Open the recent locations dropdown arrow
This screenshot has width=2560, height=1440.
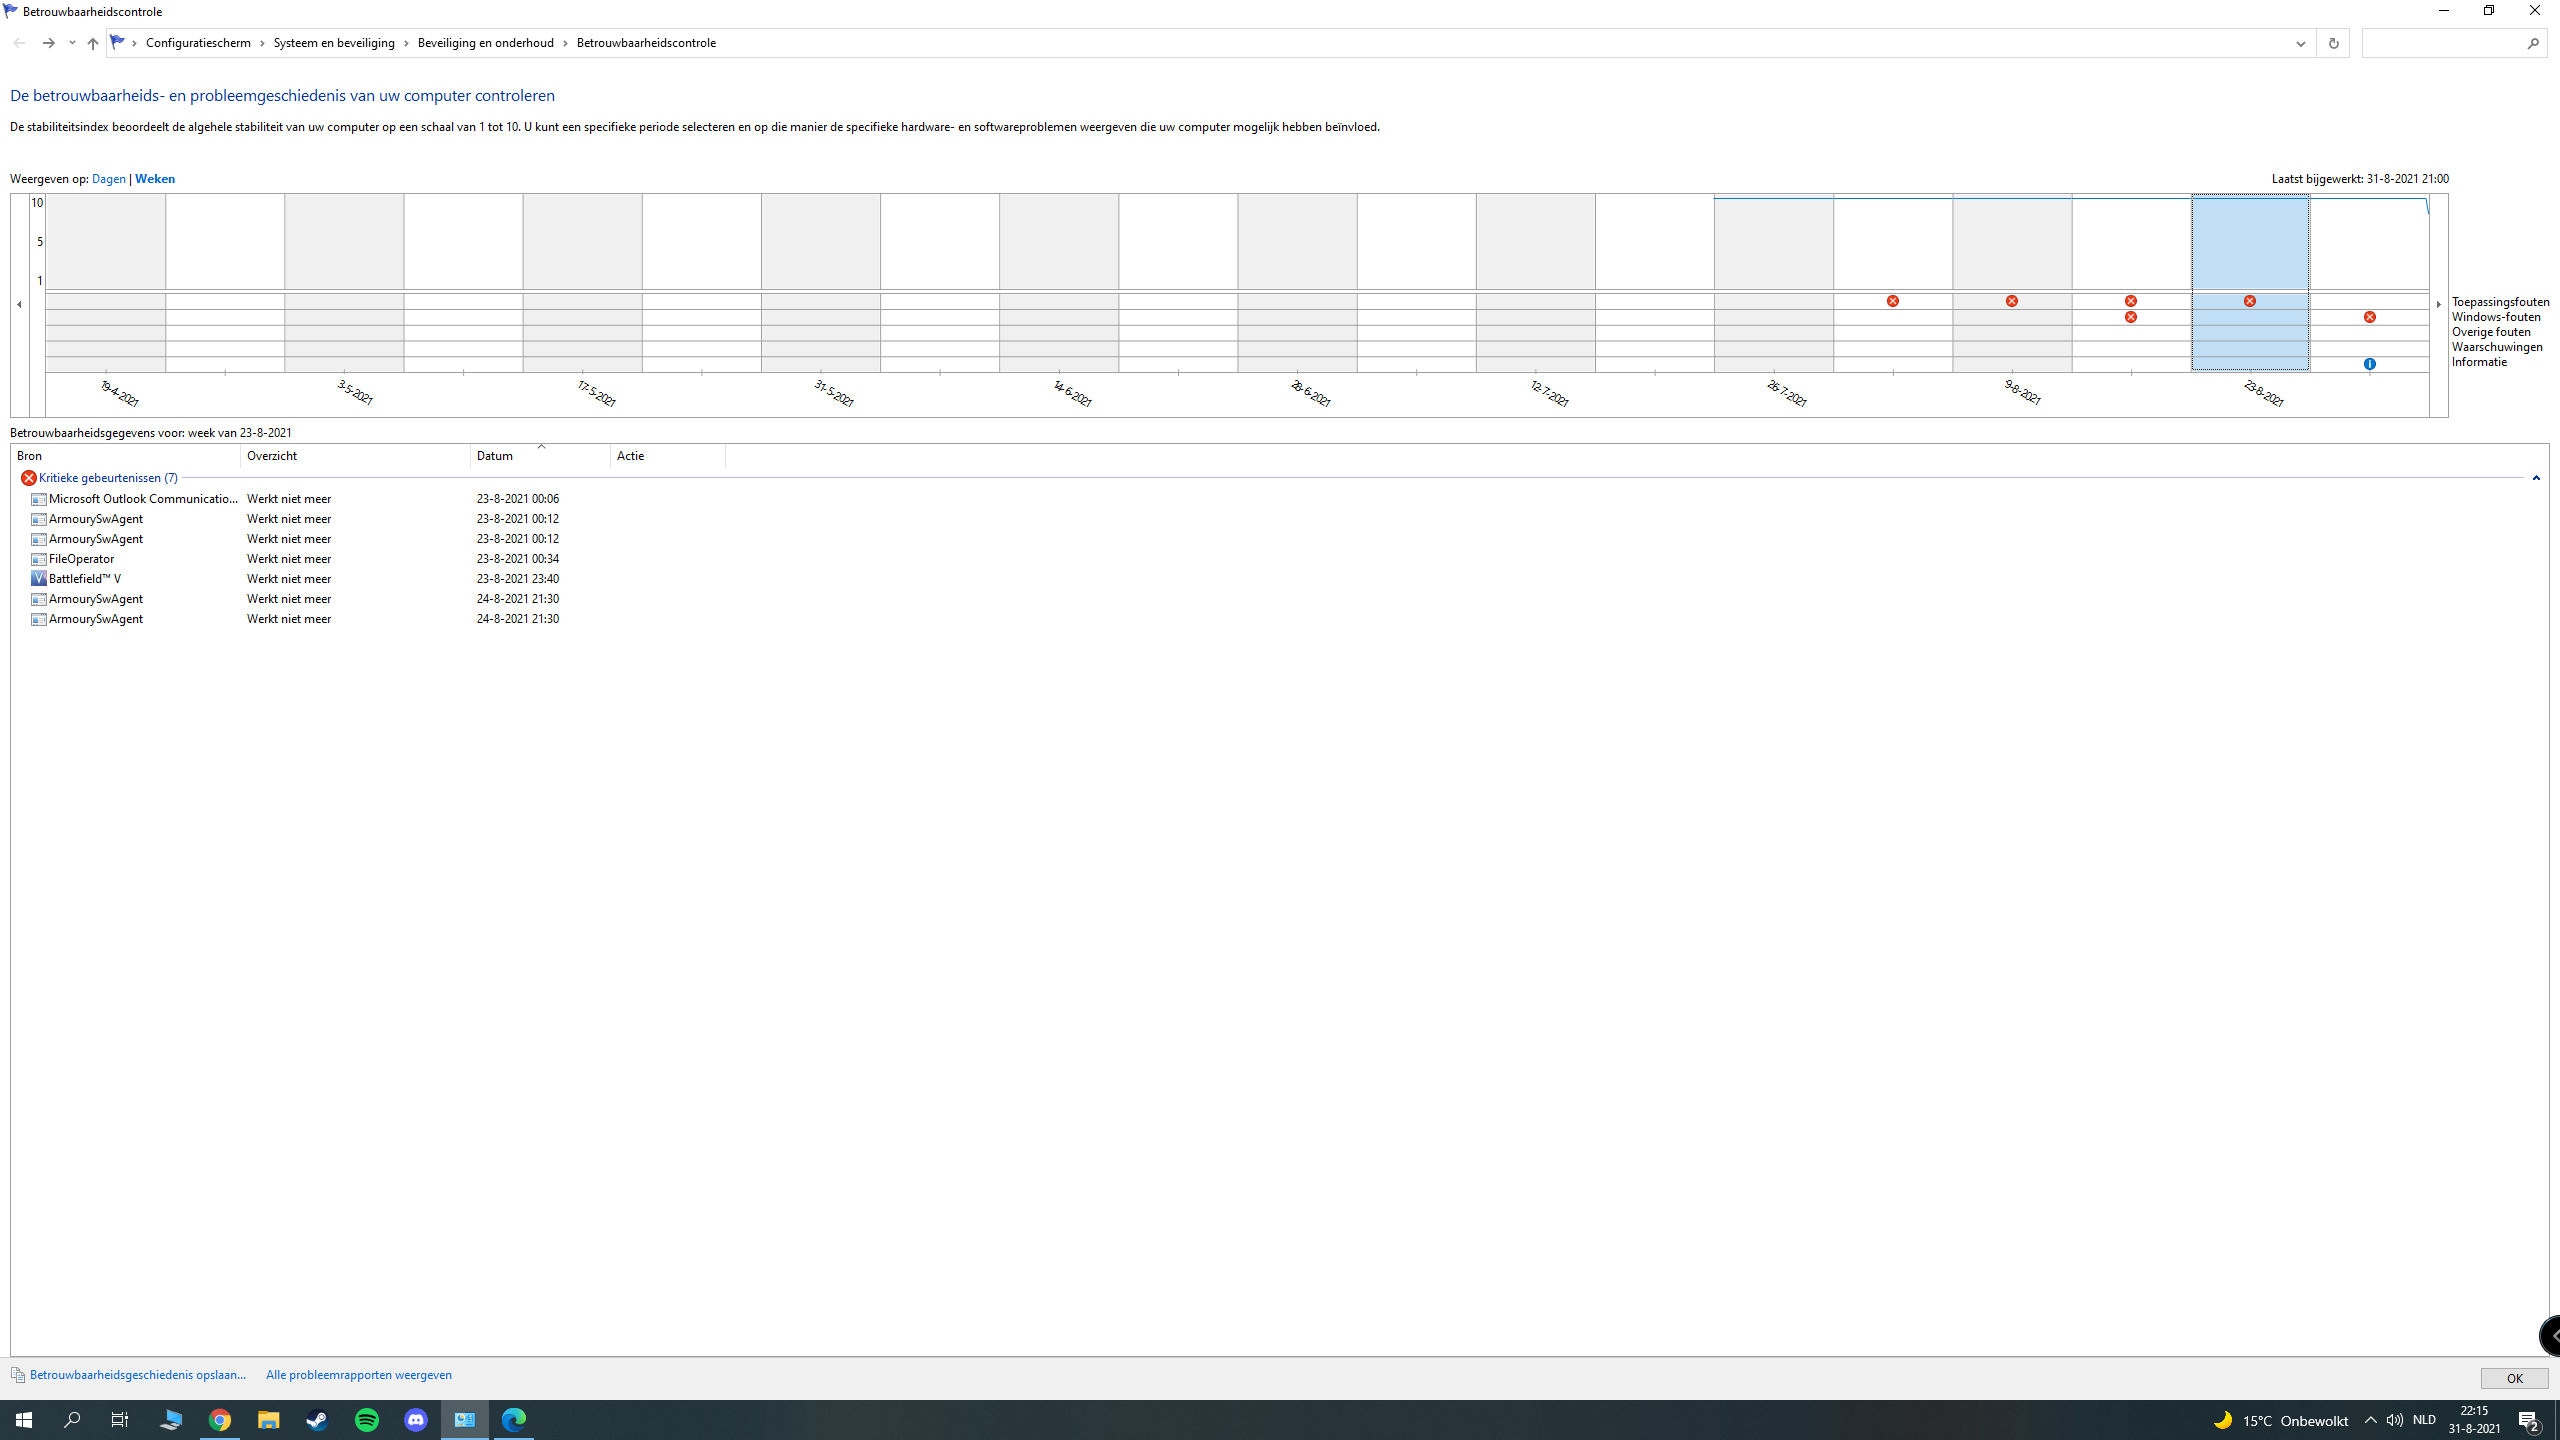pos(72,43)
